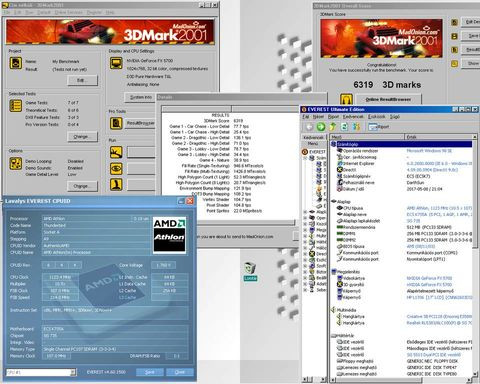This screenshot has height=384, width=480.
Task: Open the CPU #1 dropdown in CPUID window
Action: pos(73,372)
